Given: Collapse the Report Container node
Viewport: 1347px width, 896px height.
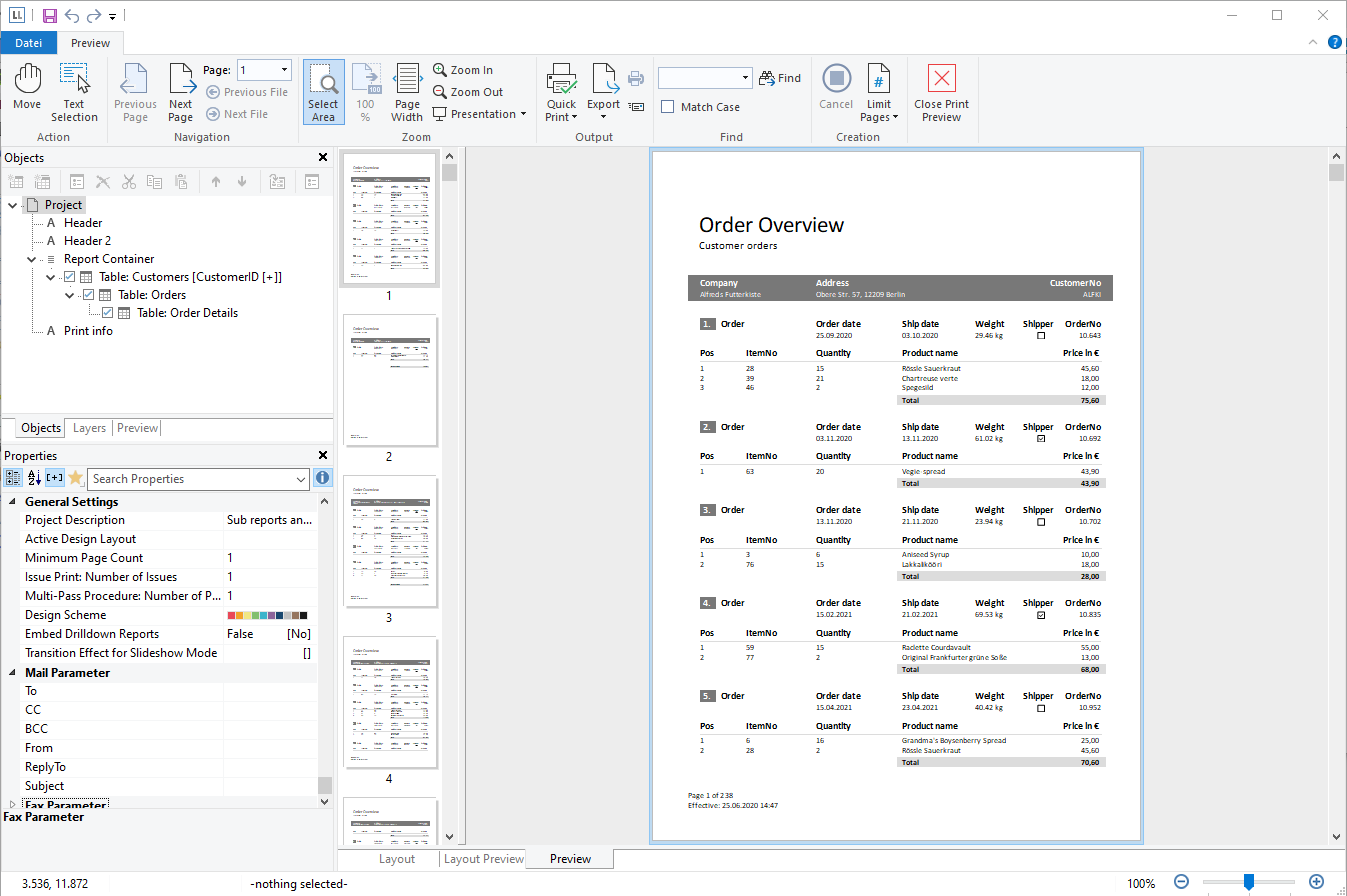Looking at the screenshot, I should (x=31, y=259).
